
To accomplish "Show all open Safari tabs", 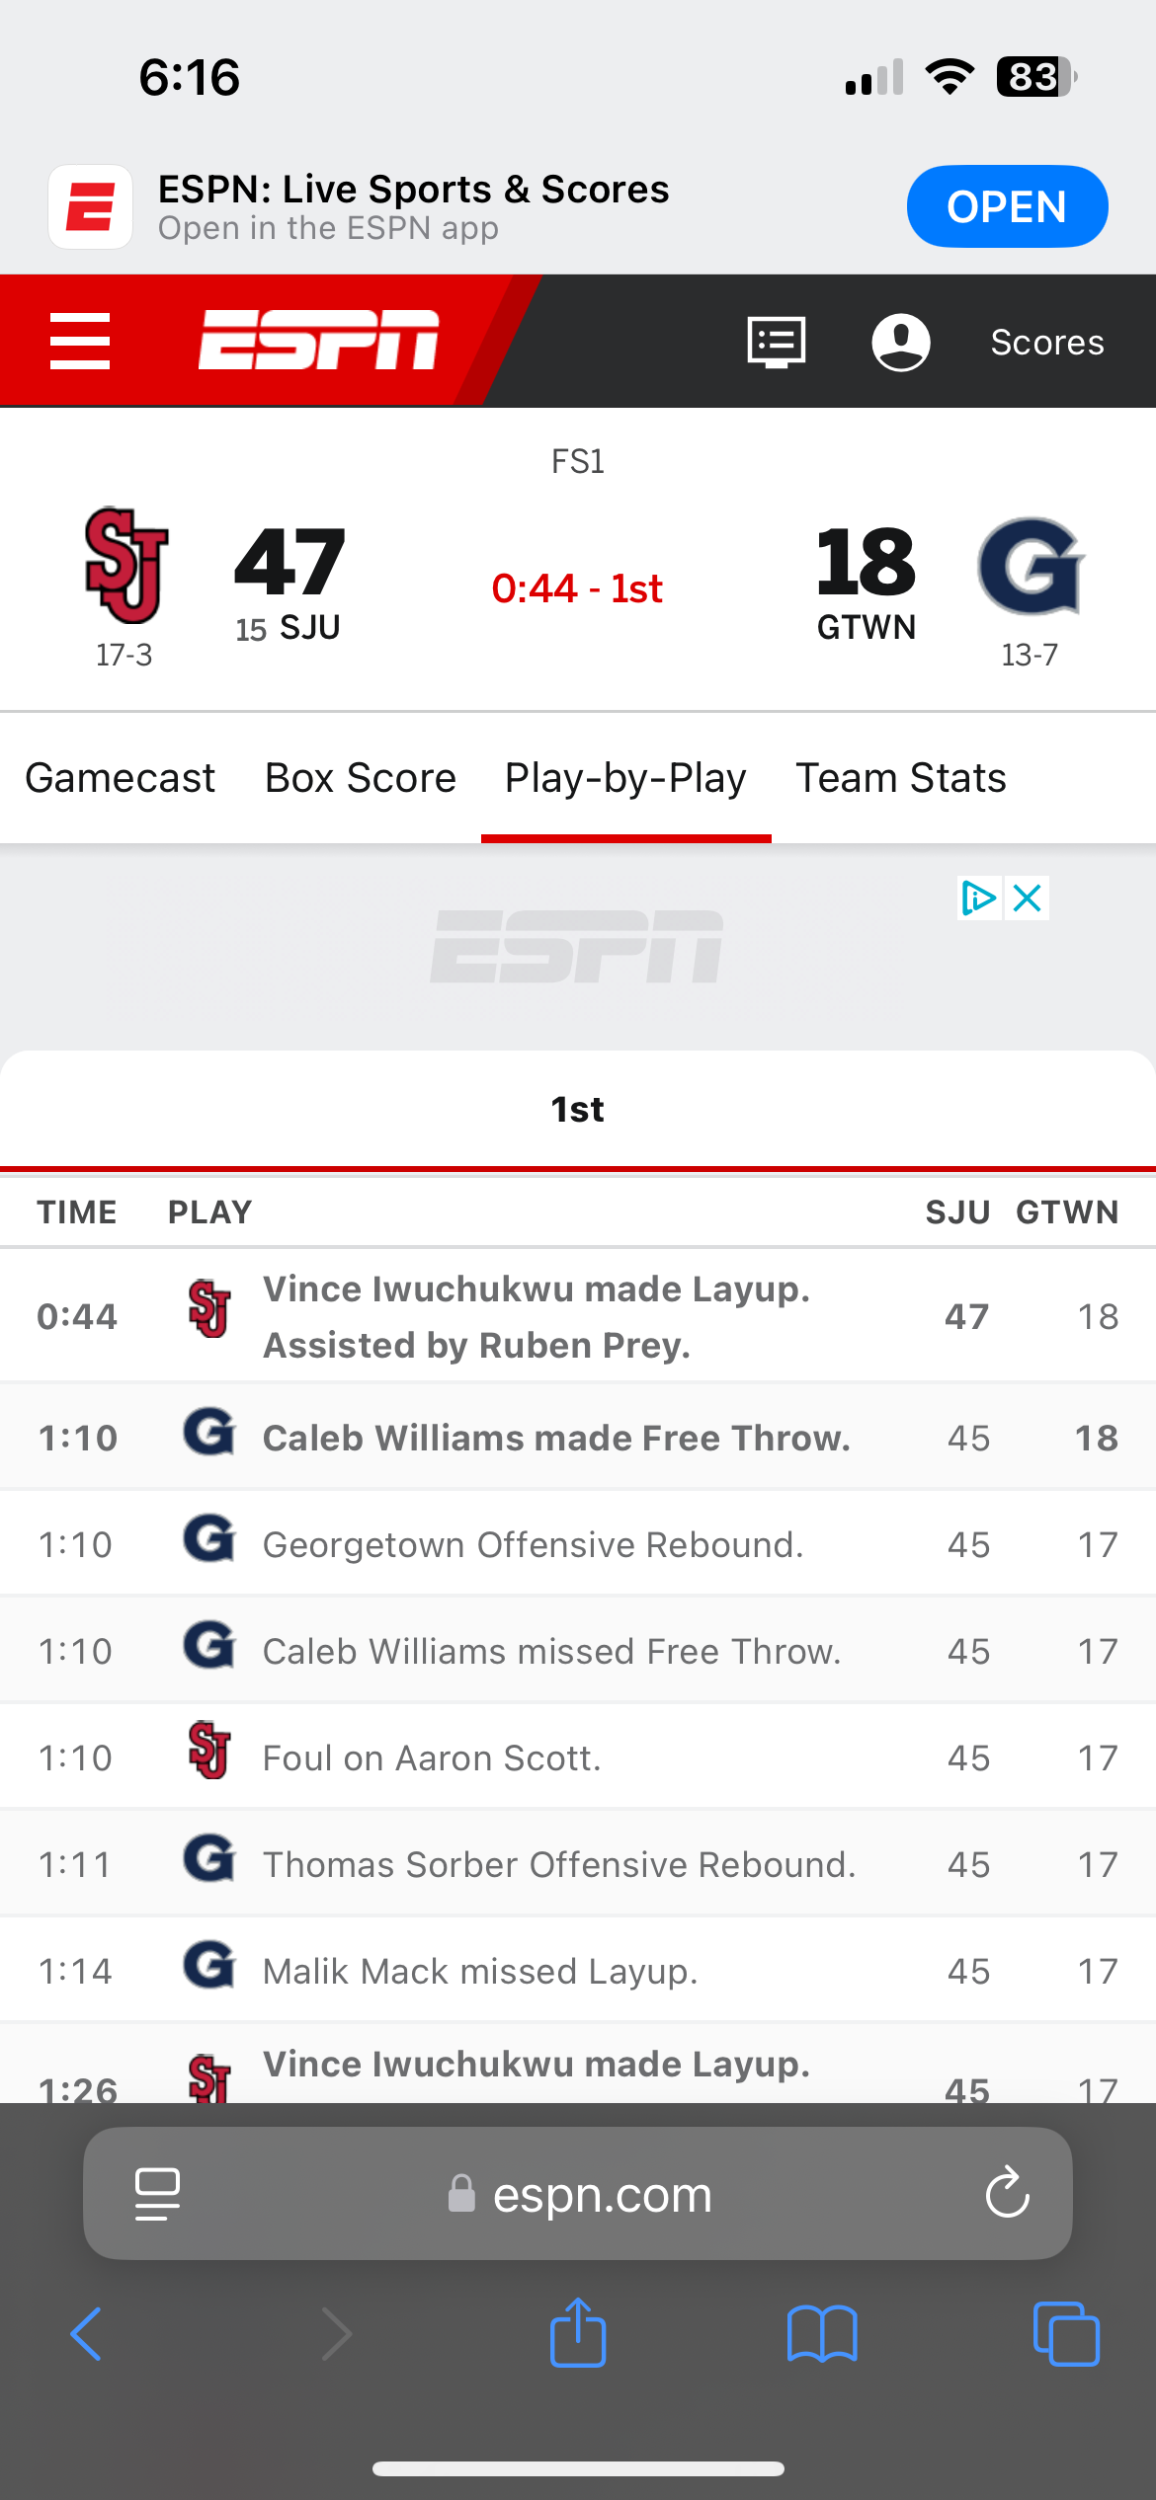I will (1066, 2335).
